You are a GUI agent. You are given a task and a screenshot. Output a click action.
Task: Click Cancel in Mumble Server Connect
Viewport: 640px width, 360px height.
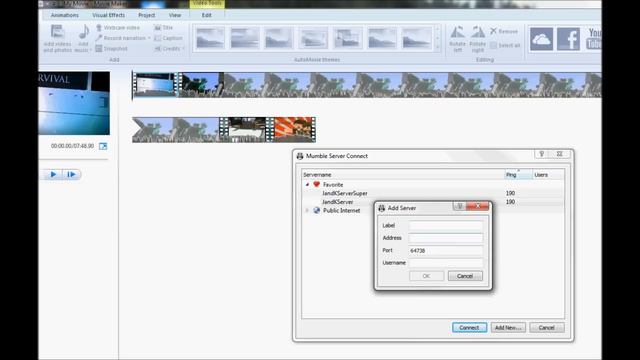tap(547, 328)
